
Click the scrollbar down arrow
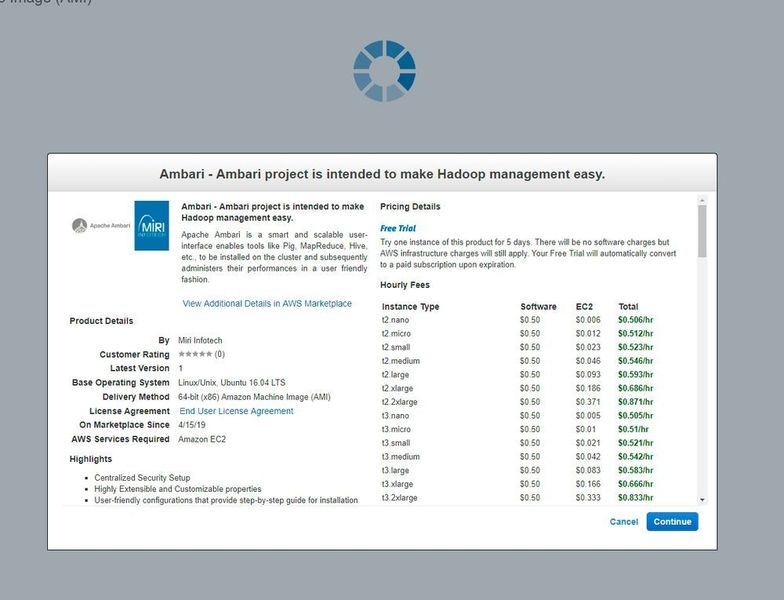click(702, 500)
